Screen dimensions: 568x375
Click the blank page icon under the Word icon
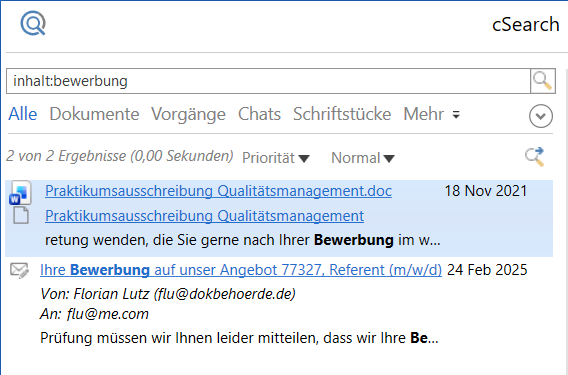(21, 216)
